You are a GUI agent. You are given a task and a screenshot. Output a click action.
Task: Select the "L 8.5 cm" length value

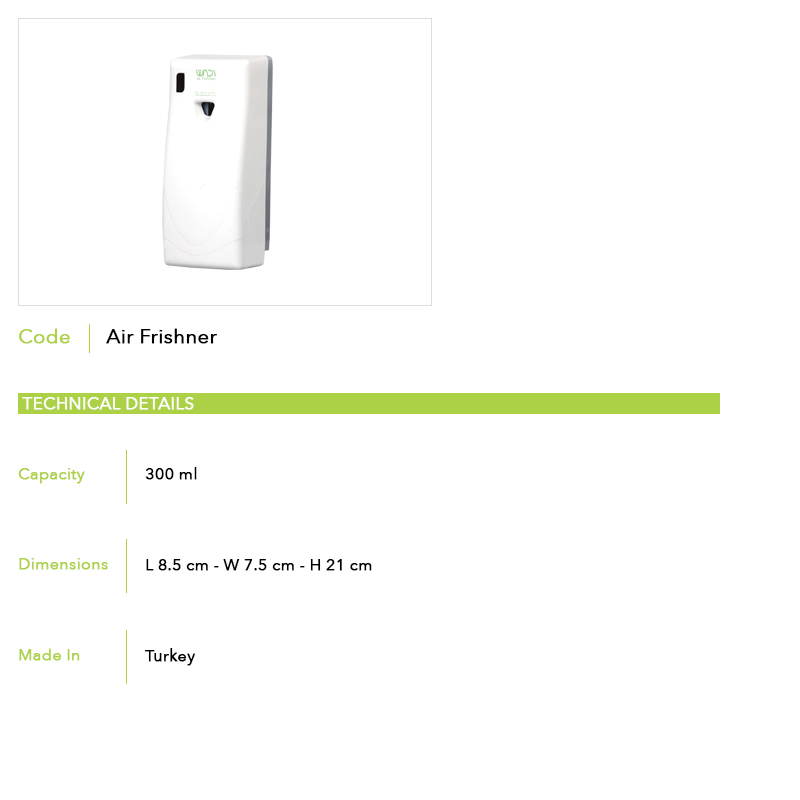[x=176, y=565]
